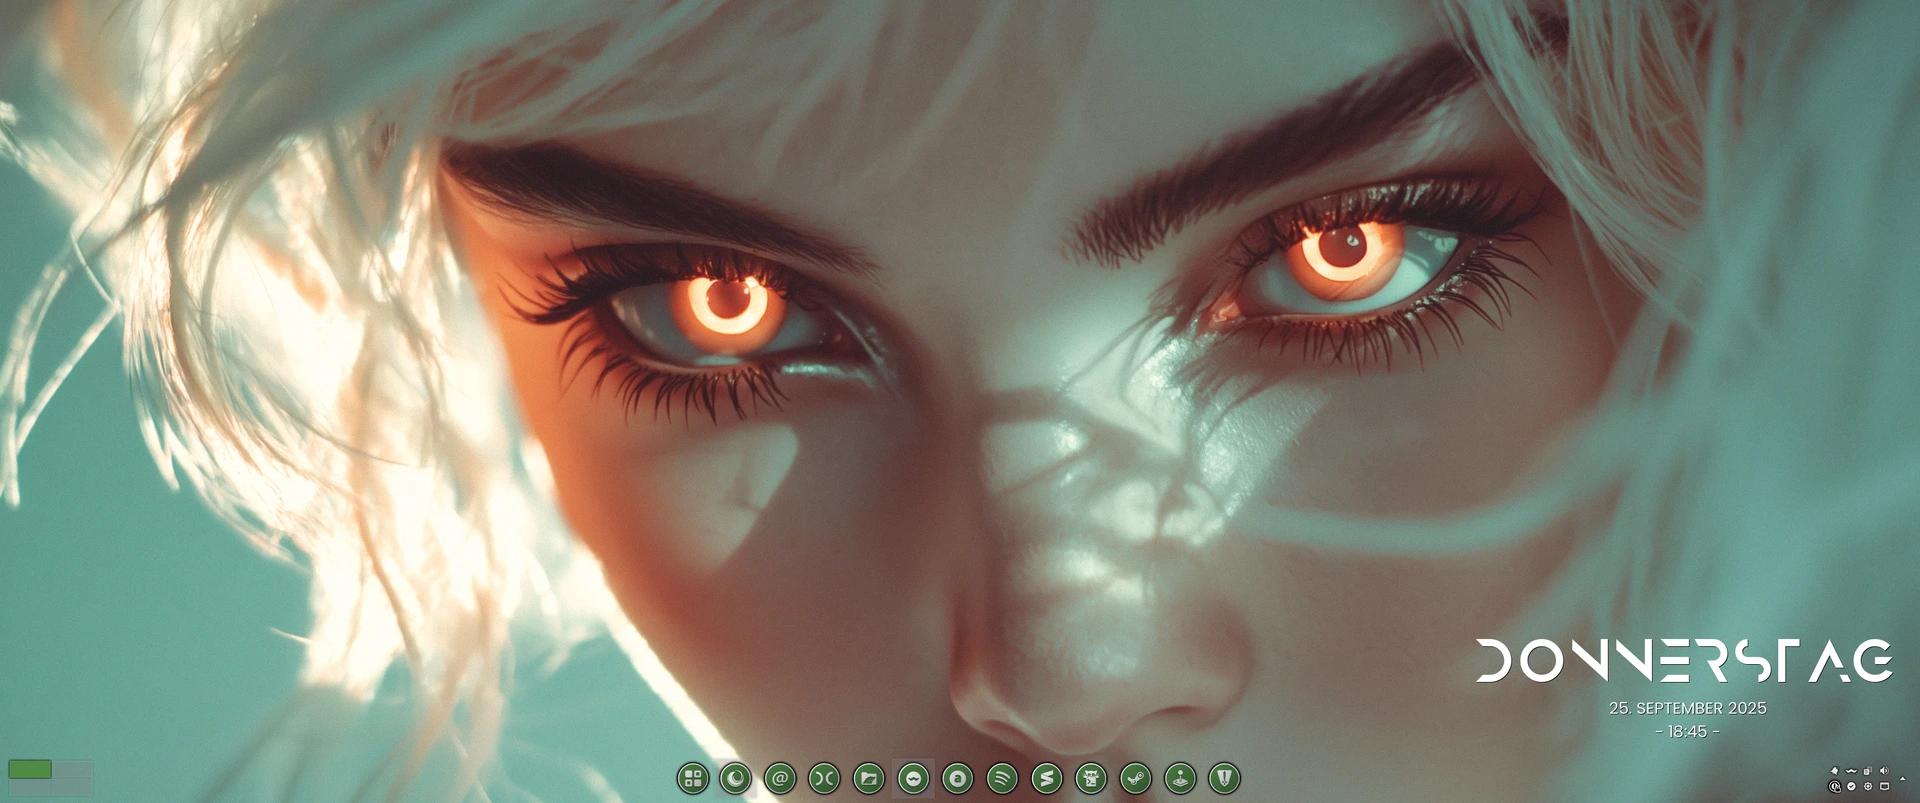Click the shield exclamation mark dock icon
This screenshot has width=1920, height=803.
pyautogui.click(x=1224, y=778)
